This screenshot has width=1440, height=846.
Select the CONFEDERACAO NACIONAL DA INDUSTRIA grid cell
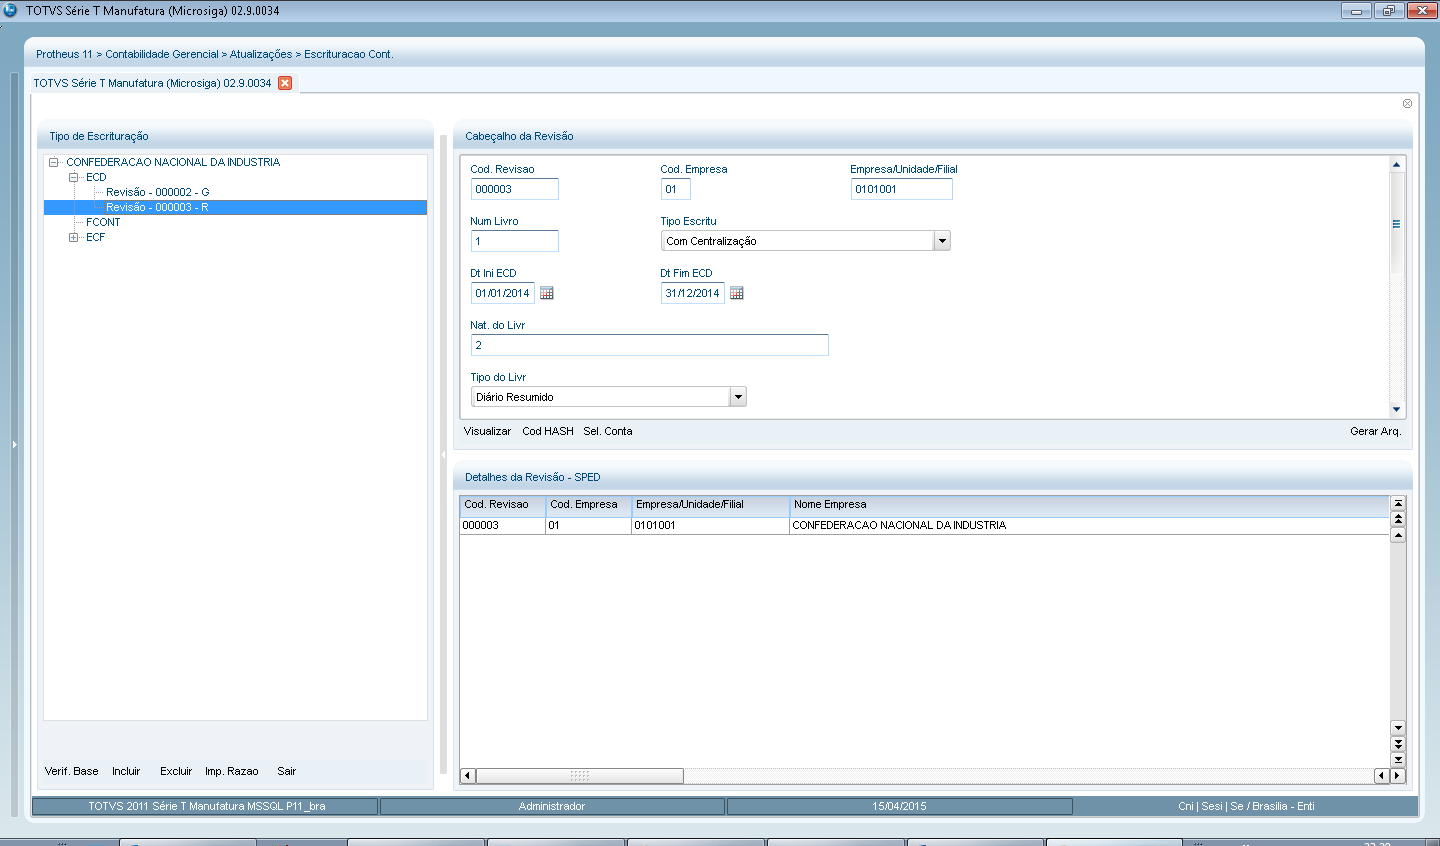1090,525
